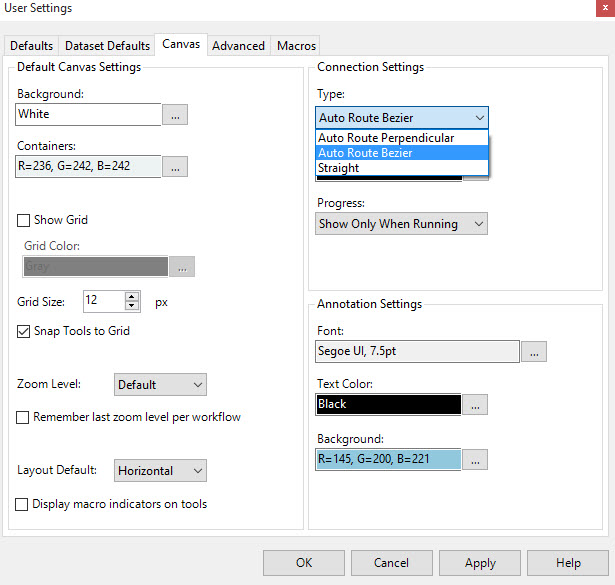The width and height of the screenshot is (615, 585).
Task: Tick Display macro indicators on tools
Action: (x=23, y=505)
